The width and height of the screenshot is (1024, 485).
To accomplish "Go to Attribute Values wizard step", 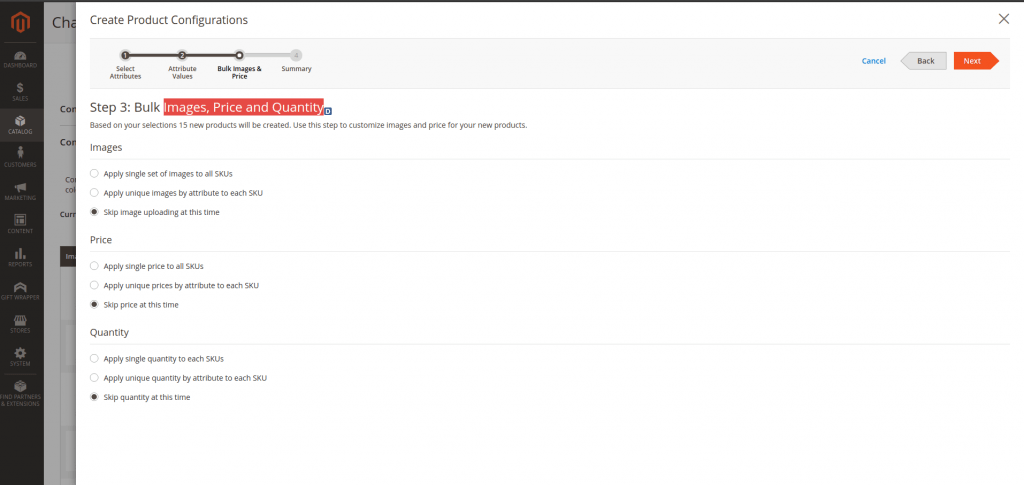I will [x=182, y=56].
